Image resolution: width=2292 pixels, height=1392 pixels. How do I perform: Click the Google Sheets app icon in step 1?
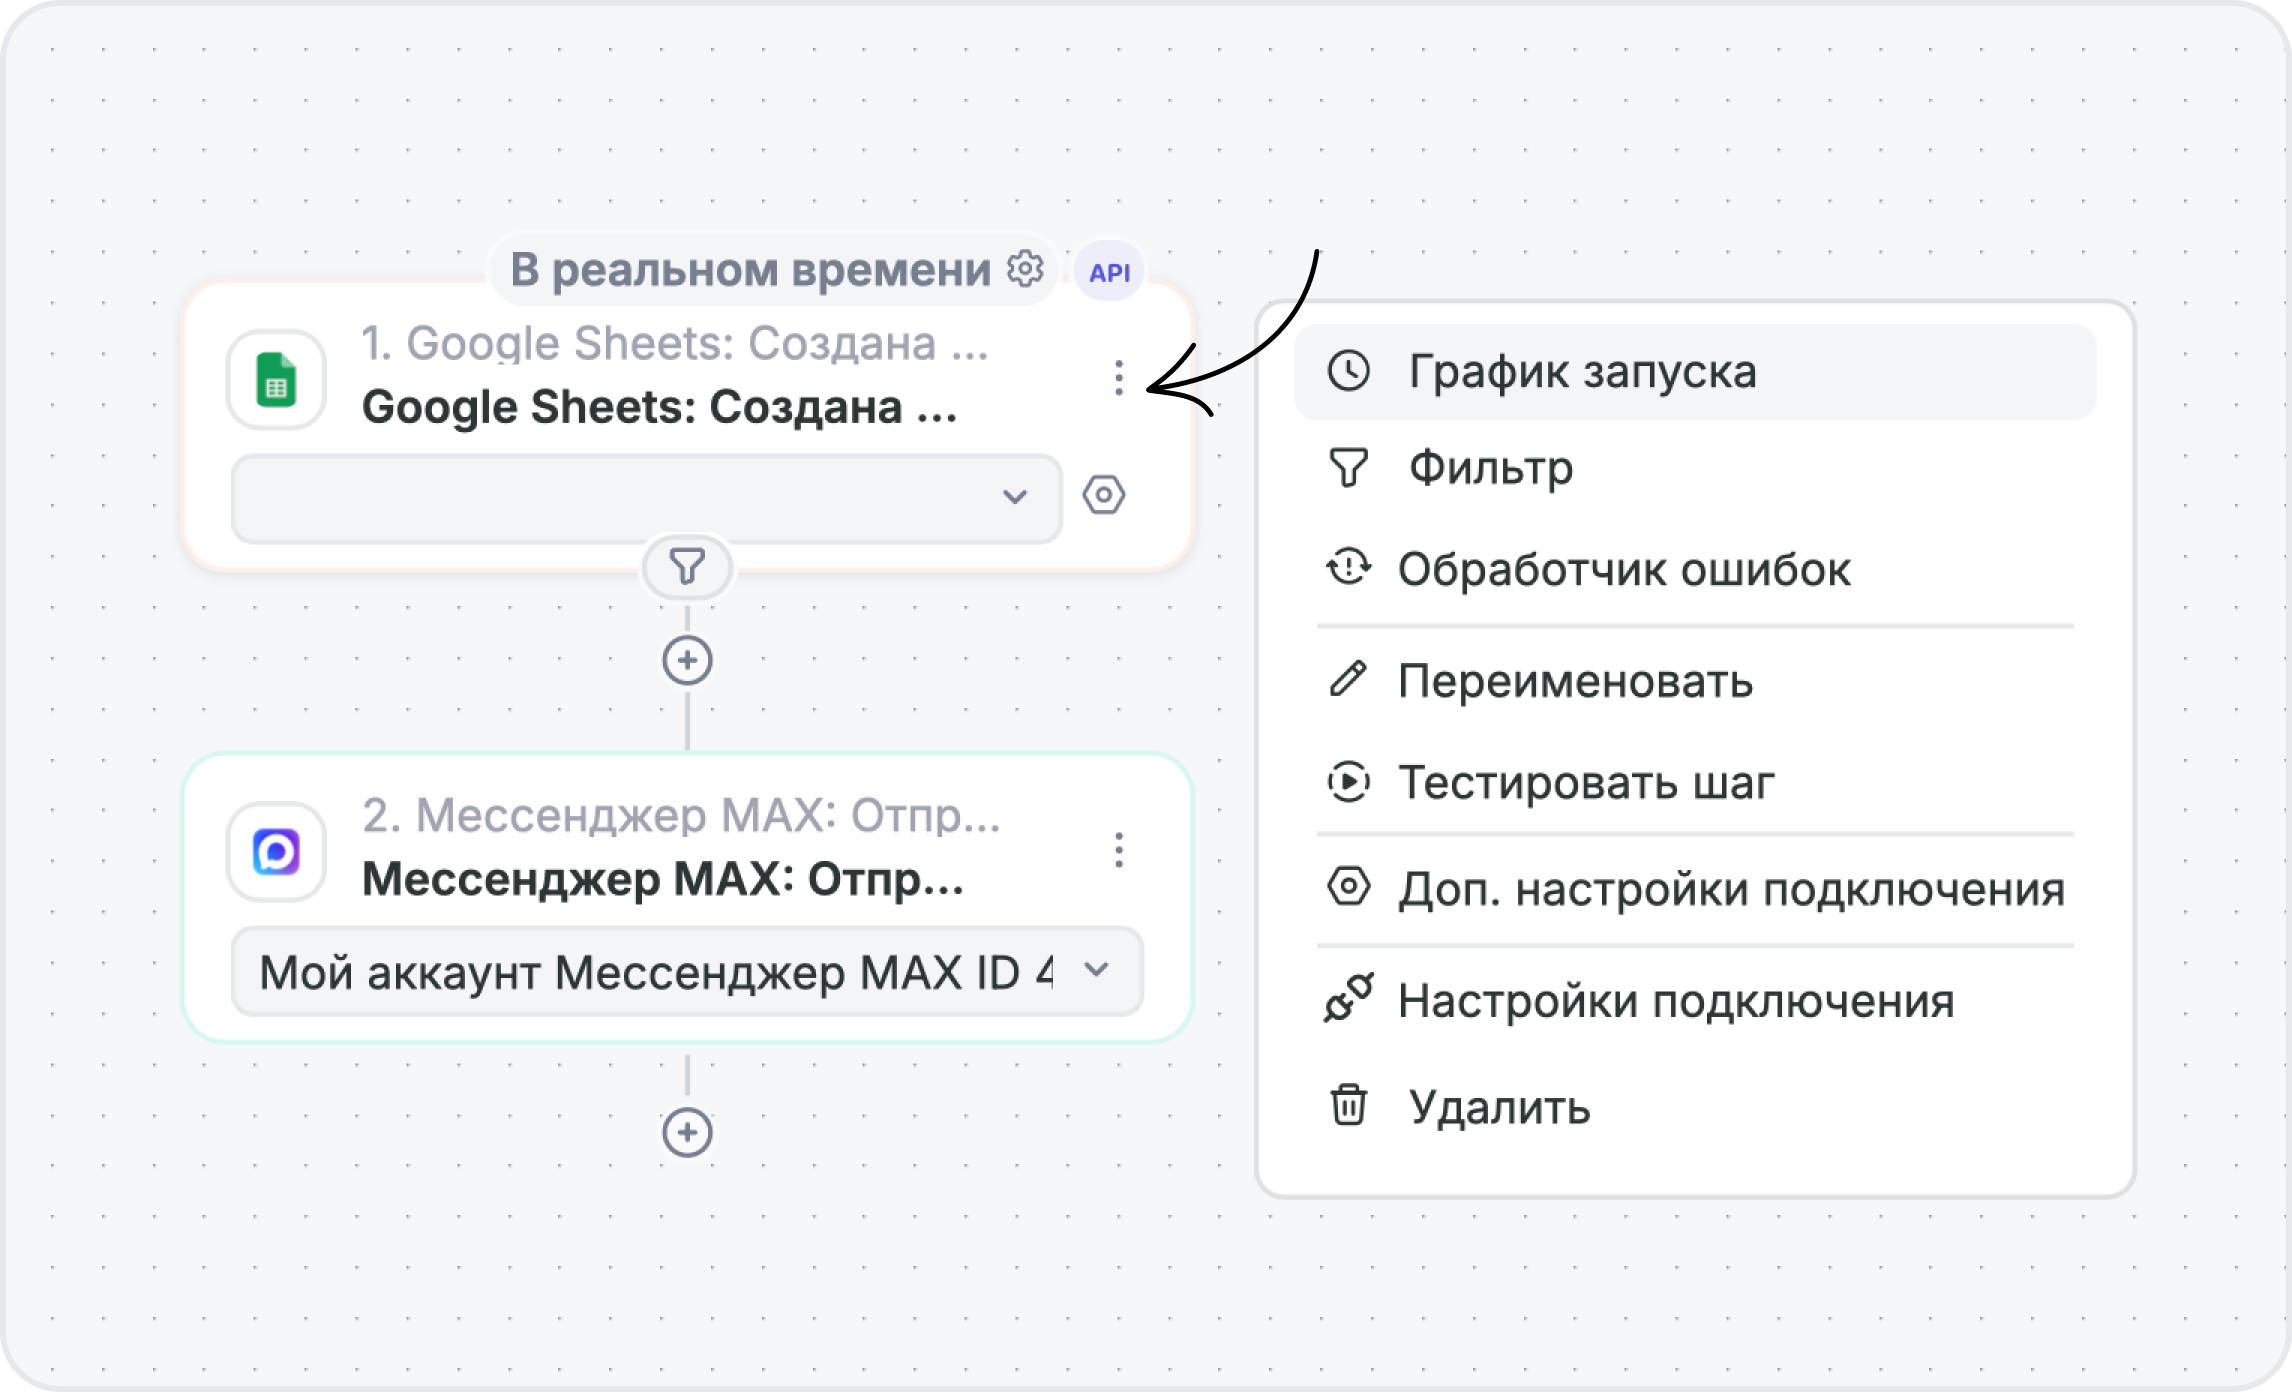tap(277, 380)
